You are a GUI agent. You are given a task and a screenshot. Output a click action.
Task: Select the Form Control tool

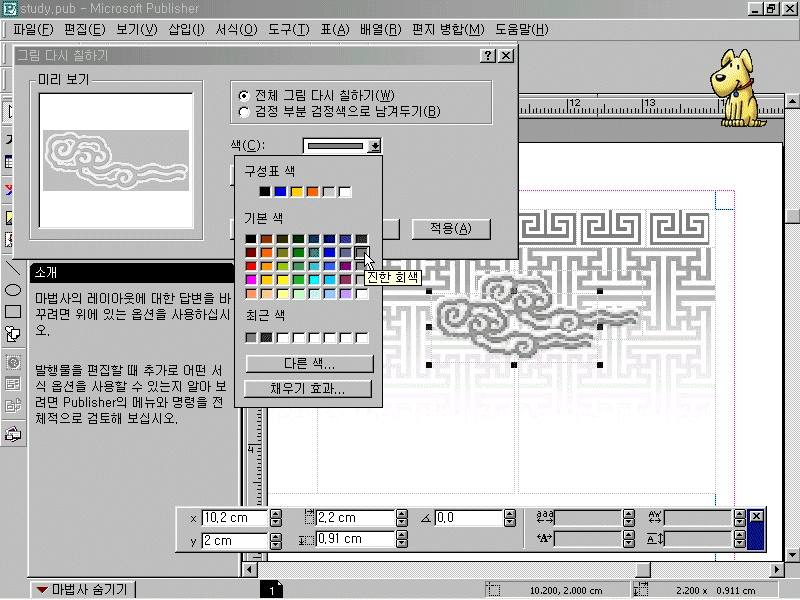pos(12,384)
